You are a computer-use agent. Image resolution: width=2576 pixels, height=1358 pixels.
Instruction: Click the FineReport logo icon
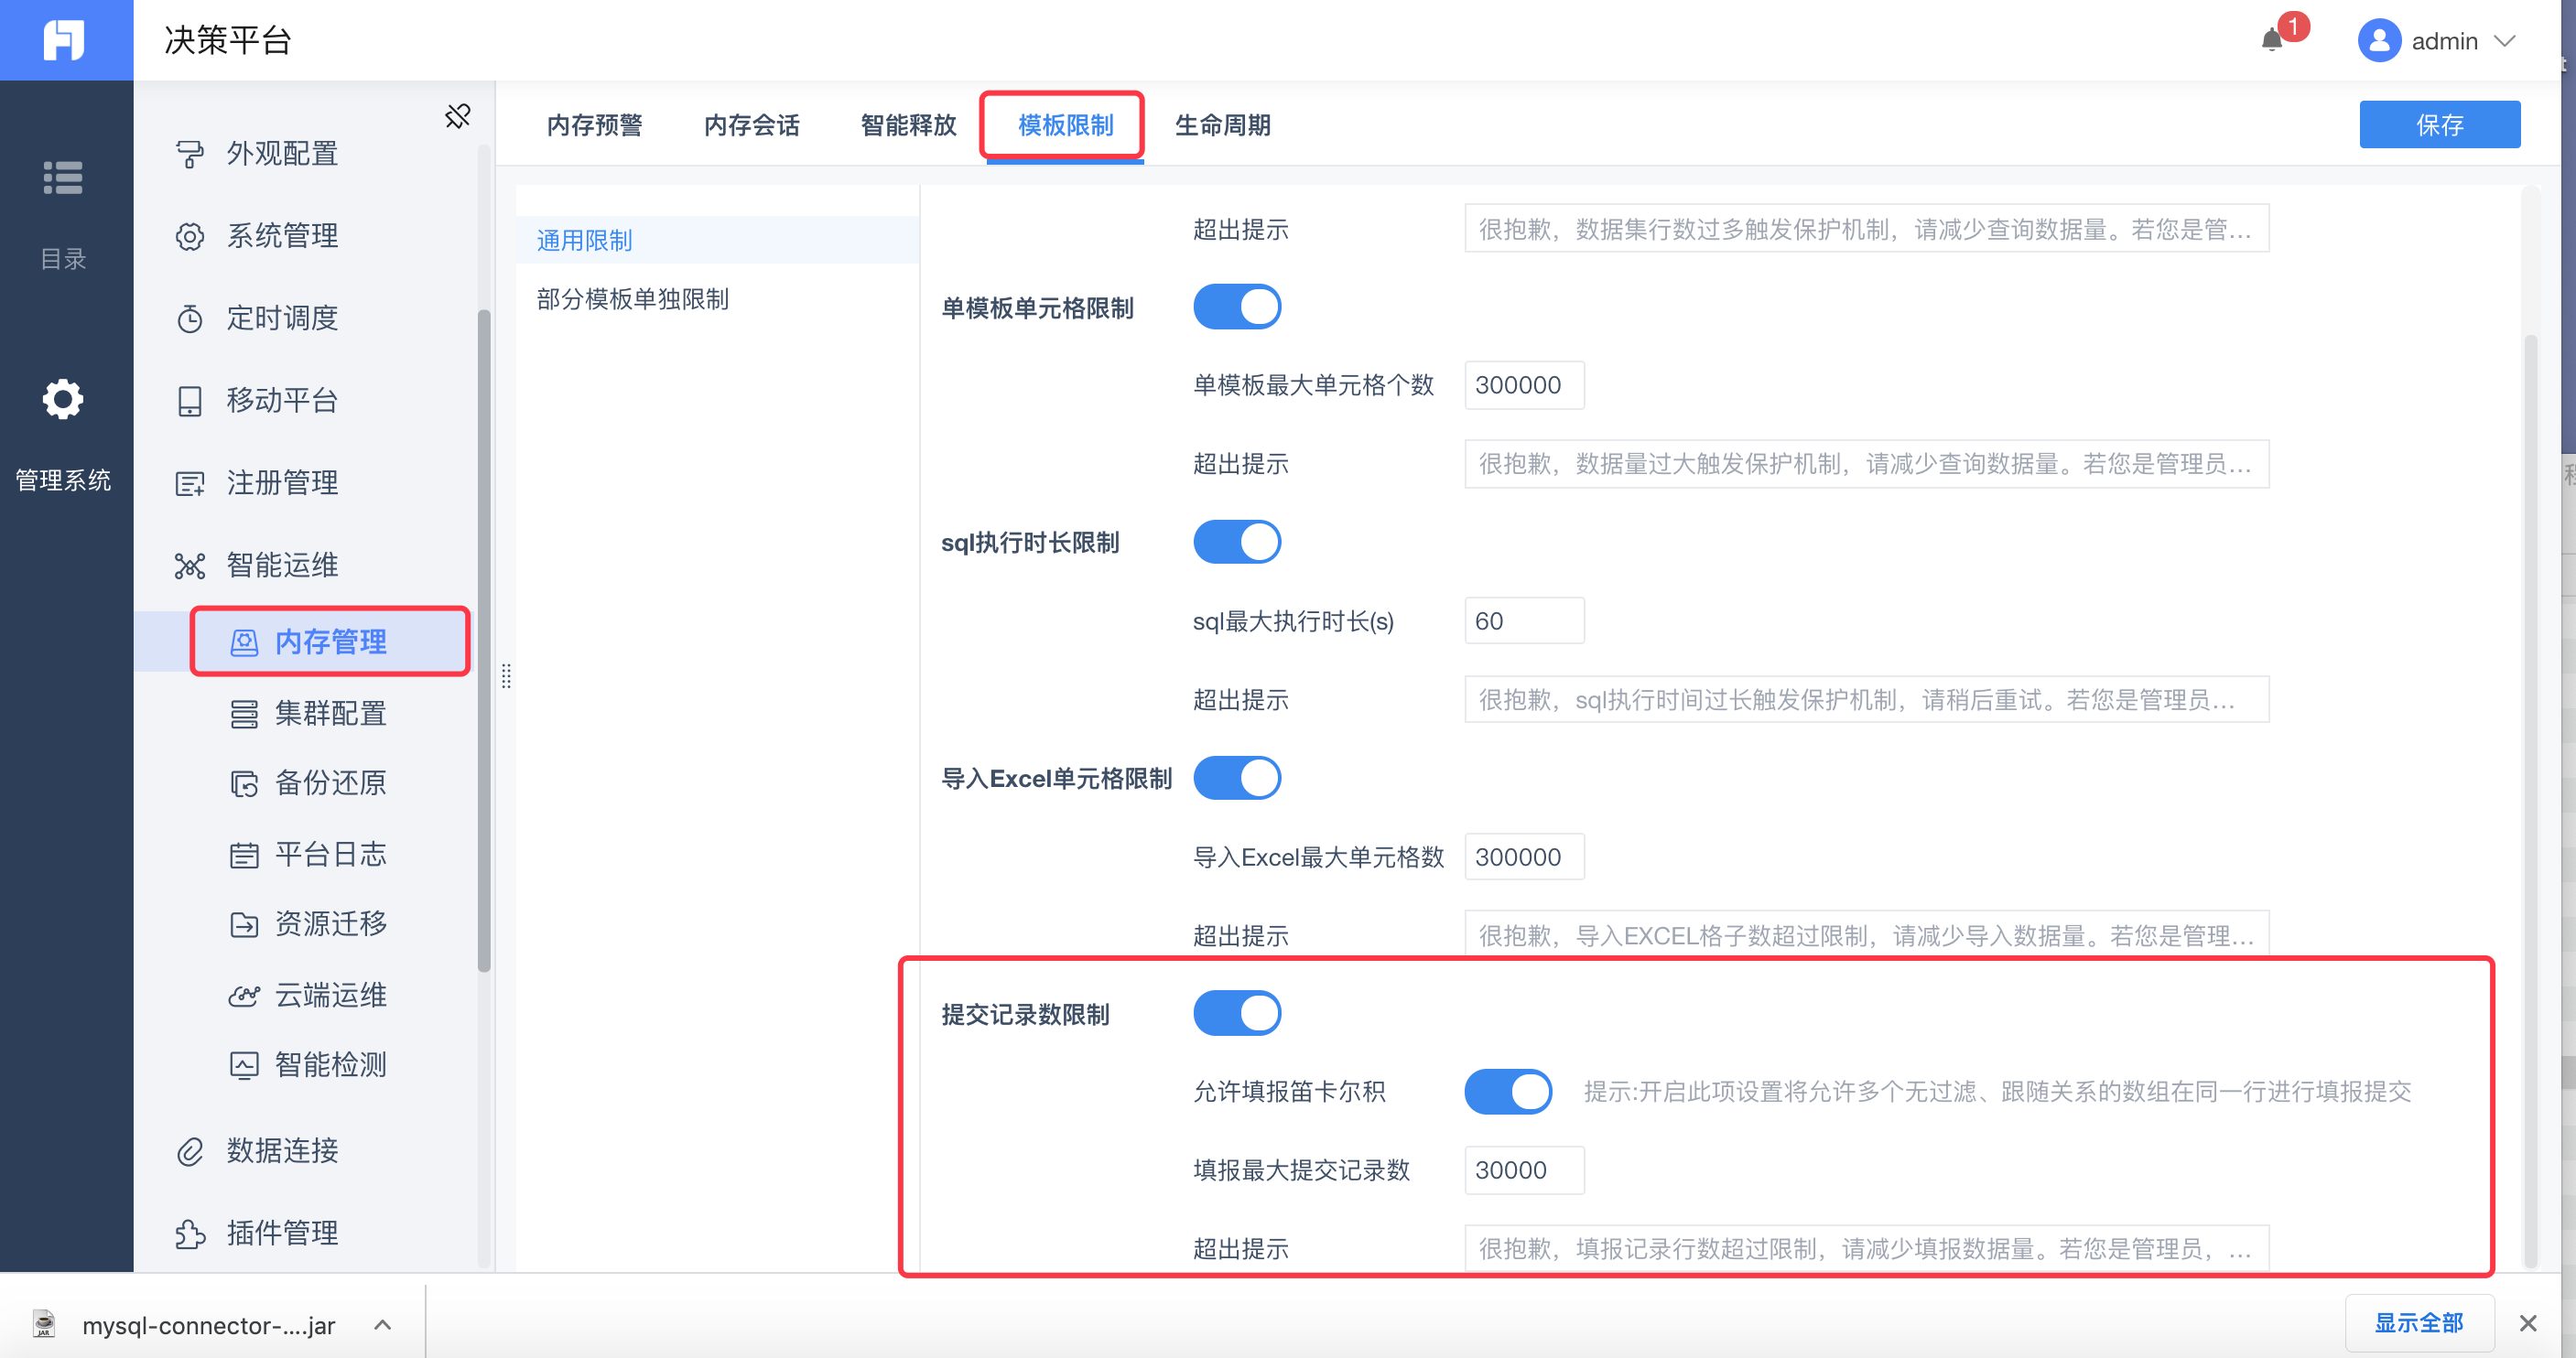pyautogui.click(x=64, y=40)
